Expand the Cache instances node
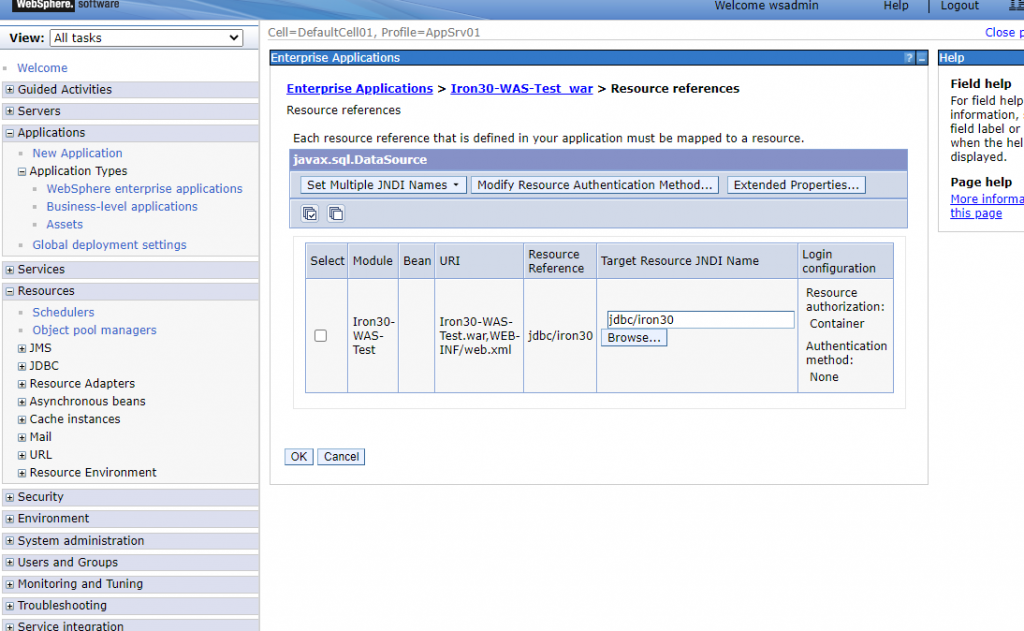Screen dimensions: 1024x631 tap(22, 419)
